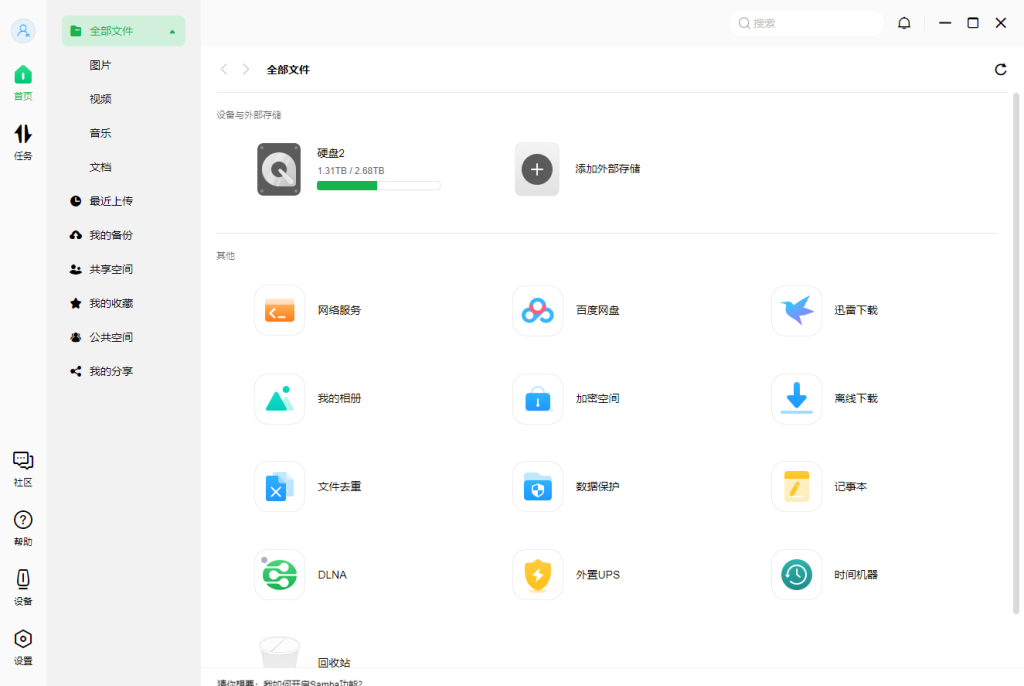The image size is (1024, 686).
Task: Click 添加外部存储 label
Action: click(x=607, y=169)
